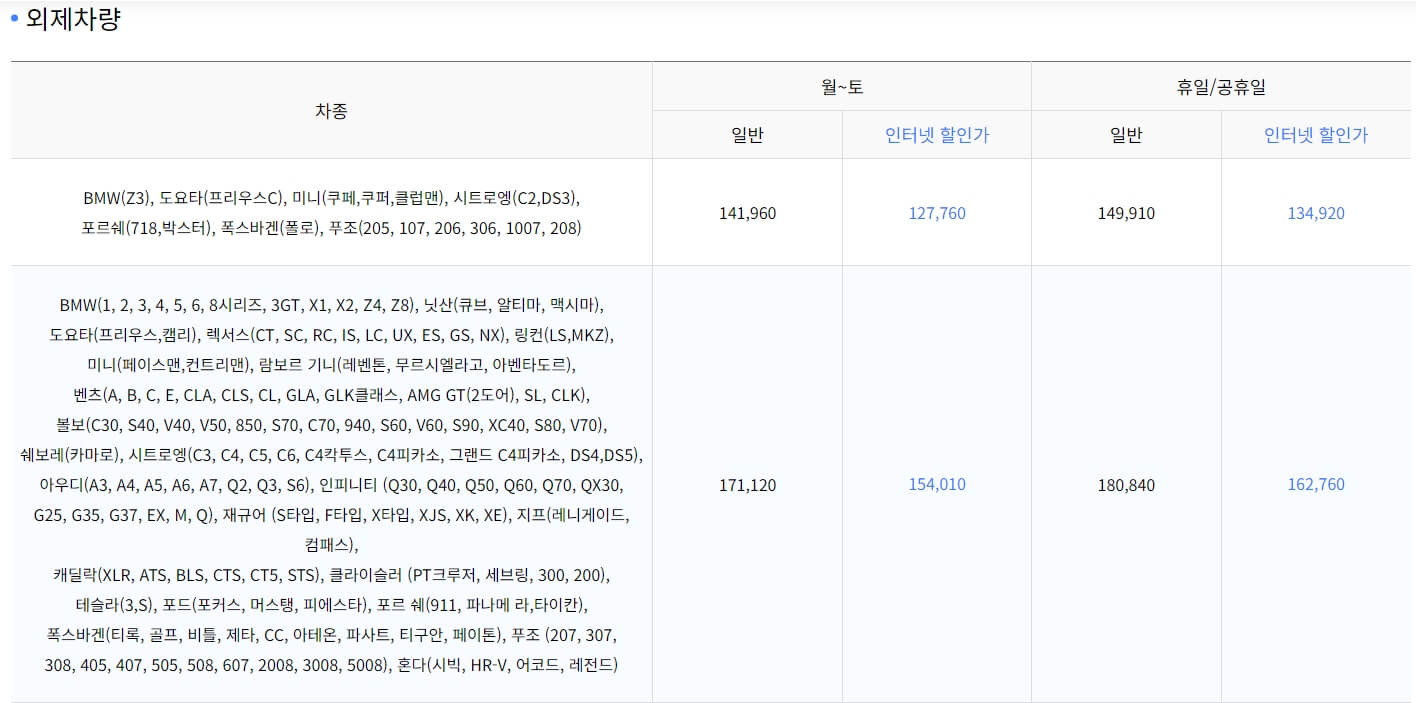
Task: Click 인터넷 할인가 header under 월~토
Action: point(937,135)
